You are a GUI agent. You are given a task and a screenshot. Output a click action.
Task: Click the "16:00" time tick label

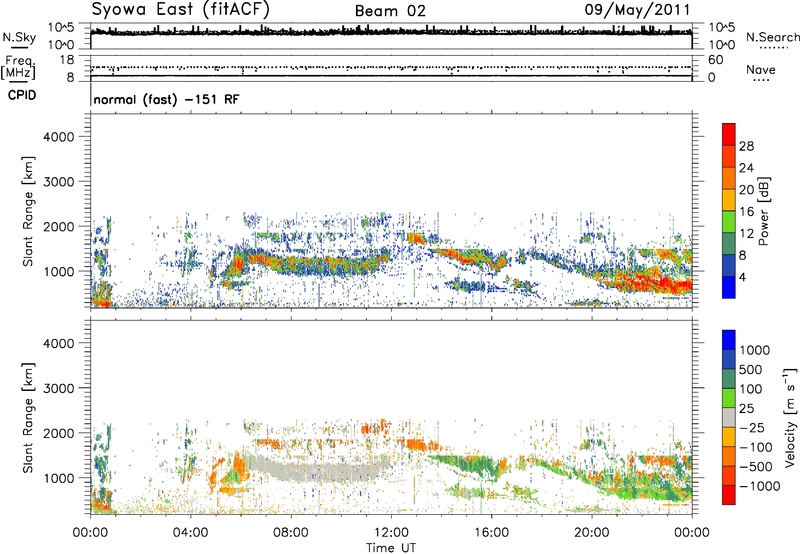(491, 533)
